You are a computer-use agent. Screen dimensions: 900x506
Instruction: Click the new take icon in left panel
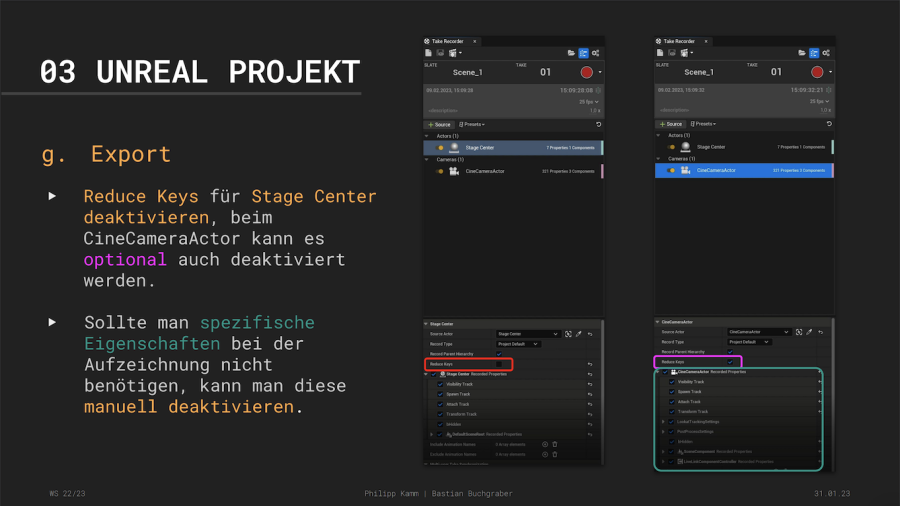[x=428, y=52]
